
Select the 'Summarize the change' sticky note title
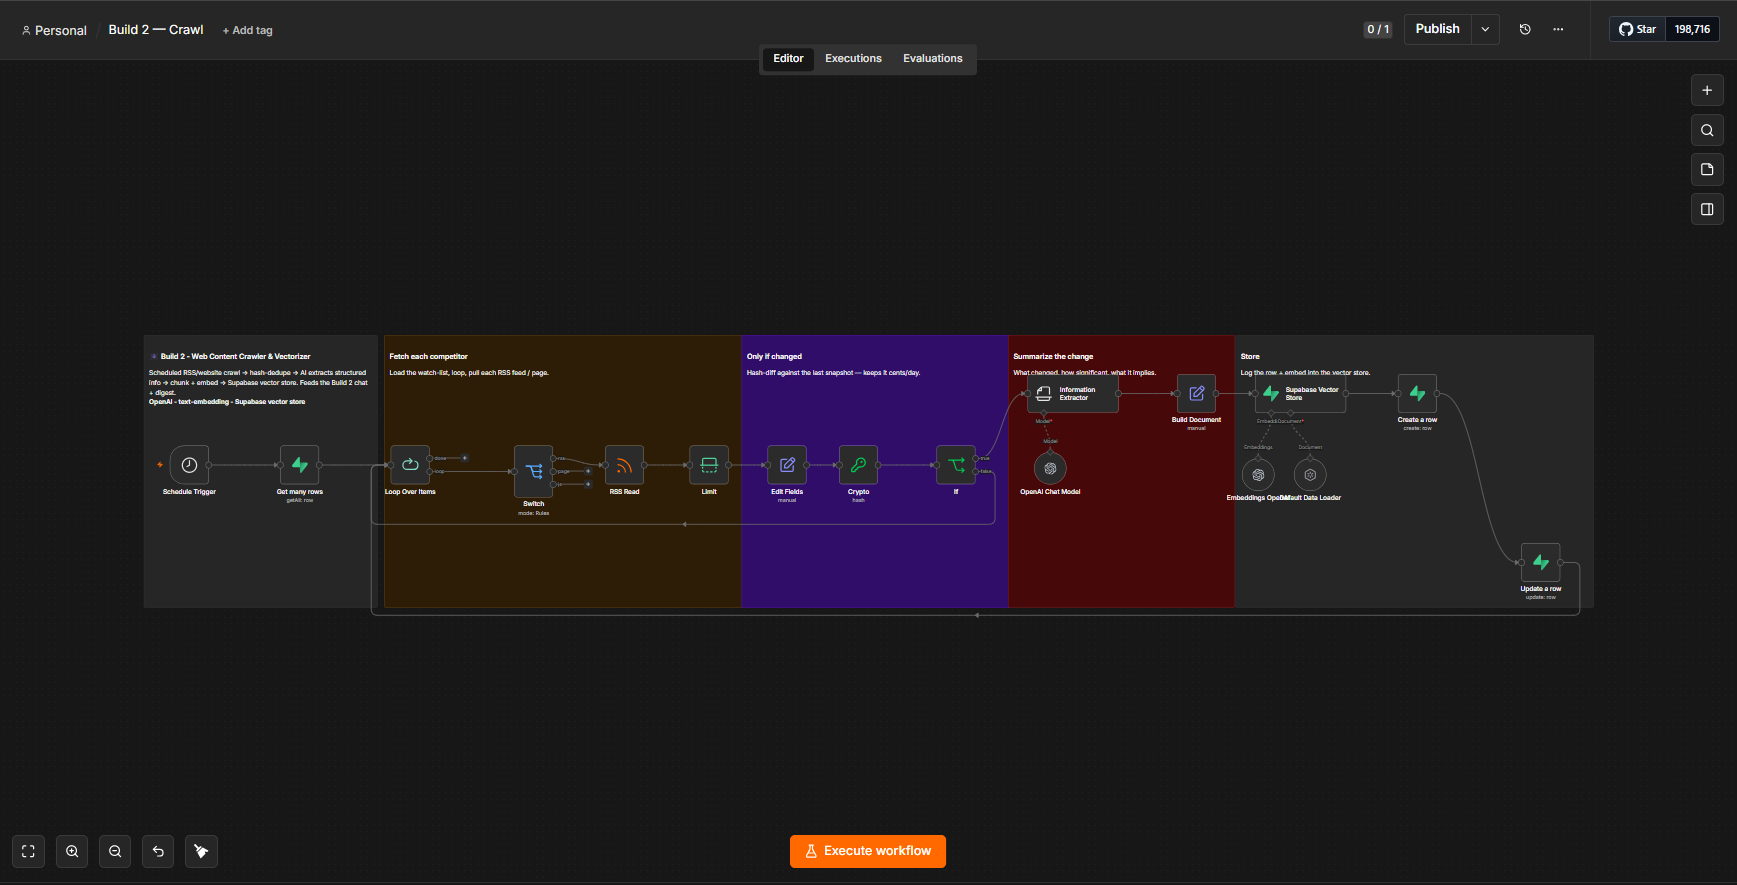pyautogui.click(x=1053, y=356)
